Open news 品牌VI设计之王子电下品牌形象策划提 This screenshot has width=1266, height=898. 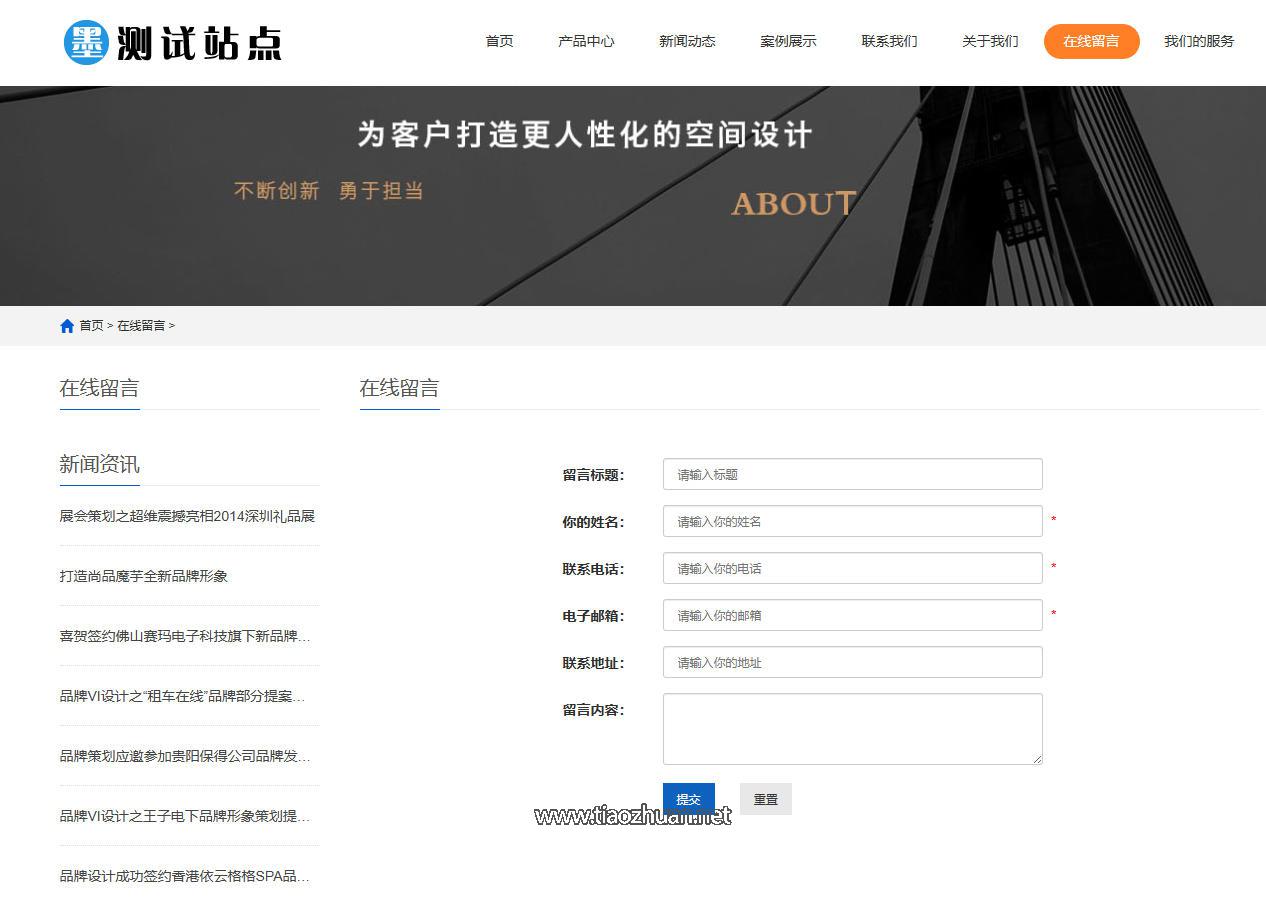pyautogui.click(x=185, y=816)
